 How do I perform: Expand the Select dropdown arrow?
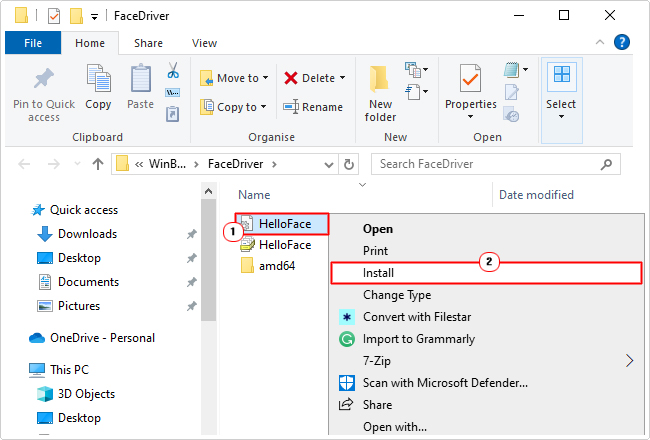[x=561, y=117]
